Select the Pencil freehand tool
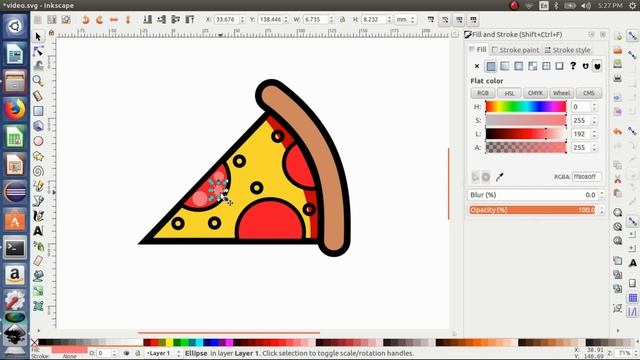The width and height of the screenshot is (640, 360). 38,186
